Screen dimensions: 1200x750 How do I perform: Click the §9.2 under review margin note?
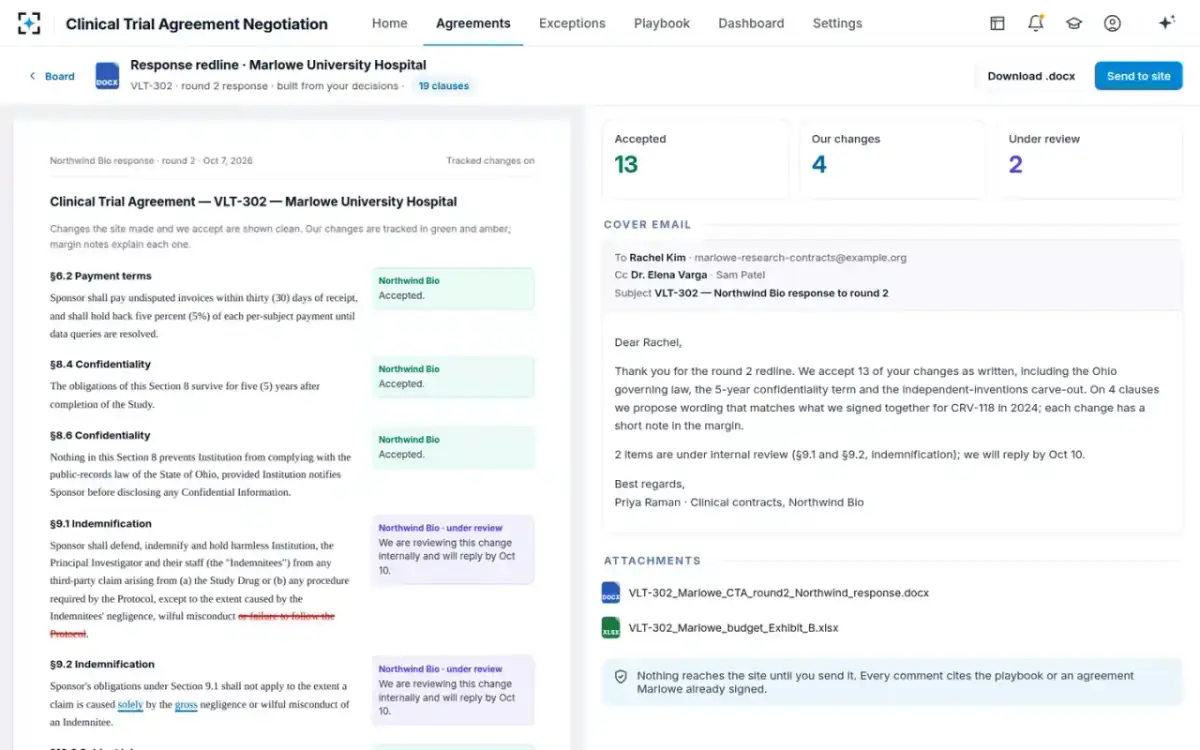tap(453, 690)
